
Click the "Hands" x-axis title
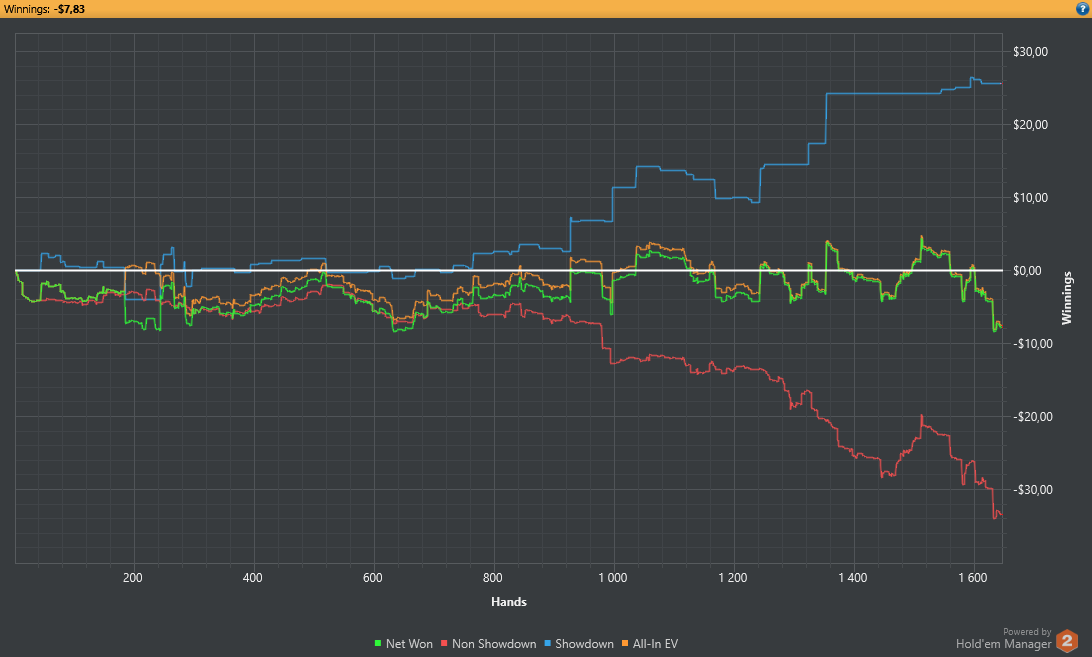pyautogui.click(x=508, y=602)
